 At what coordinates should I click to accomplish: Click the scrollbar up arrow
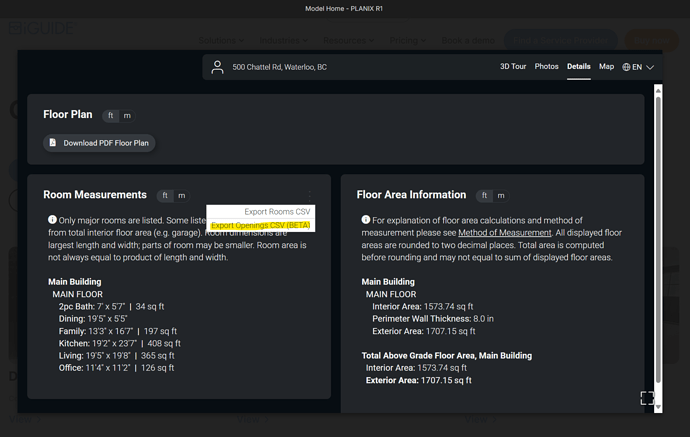pyautogui.click(x=658, y=91)
